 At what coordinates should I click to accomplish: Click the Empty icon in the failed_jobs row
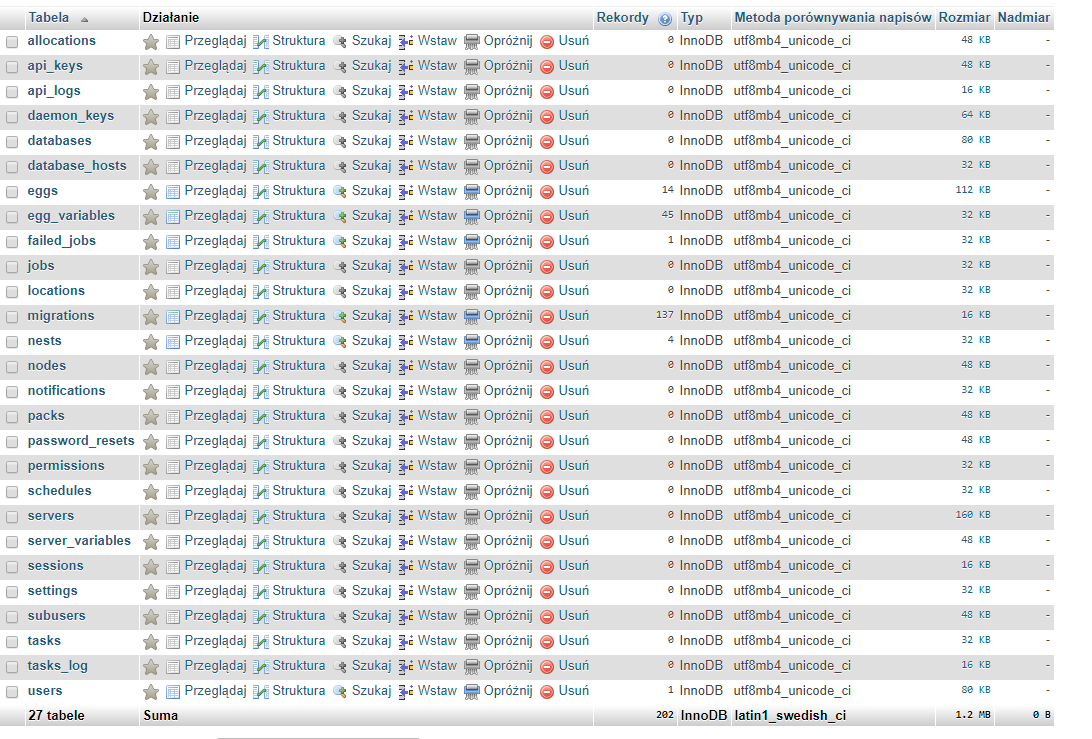(472, 241)
